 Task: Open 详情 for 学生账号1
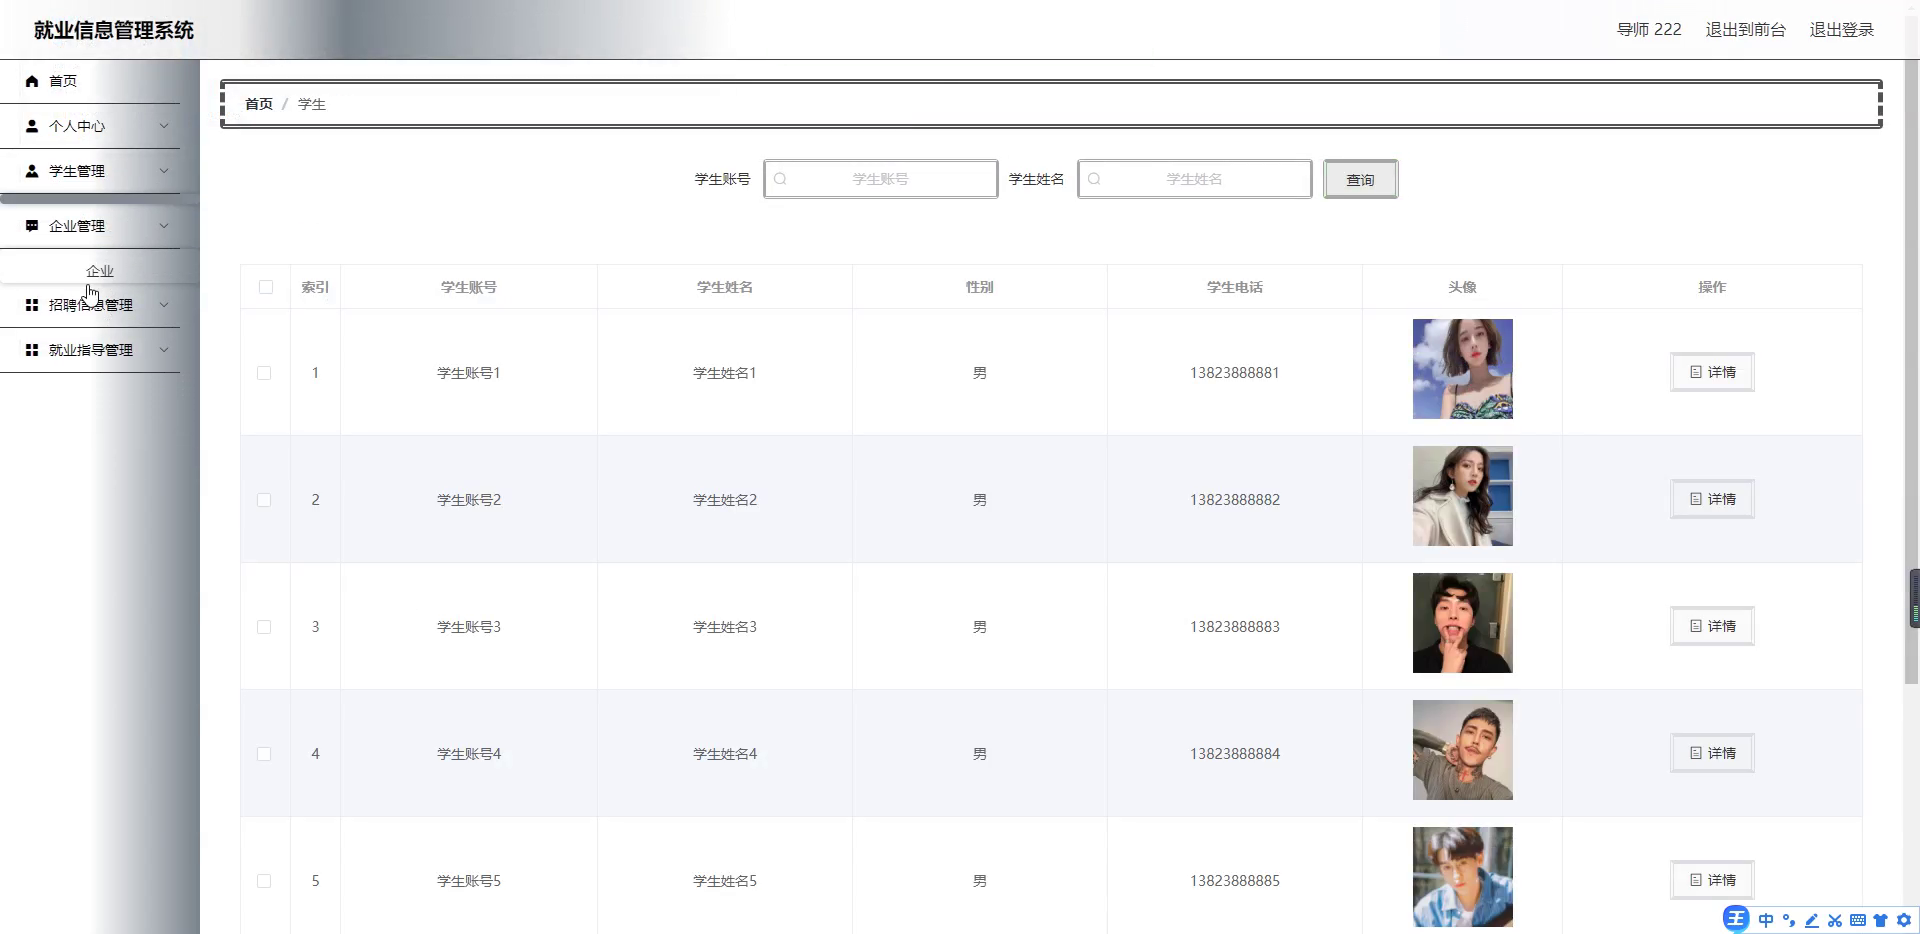click(1712, 372)
